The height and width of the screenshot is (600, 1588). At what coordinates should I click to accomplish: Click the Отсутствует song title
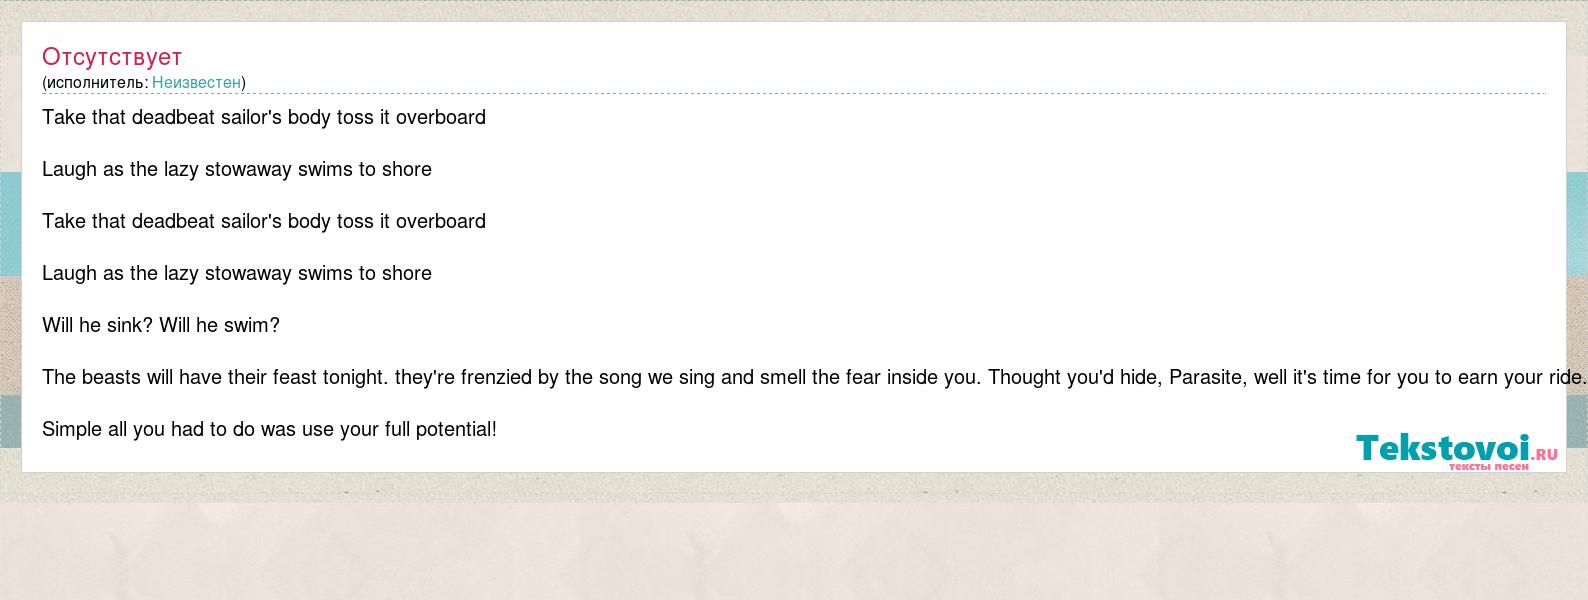point(112,57)
